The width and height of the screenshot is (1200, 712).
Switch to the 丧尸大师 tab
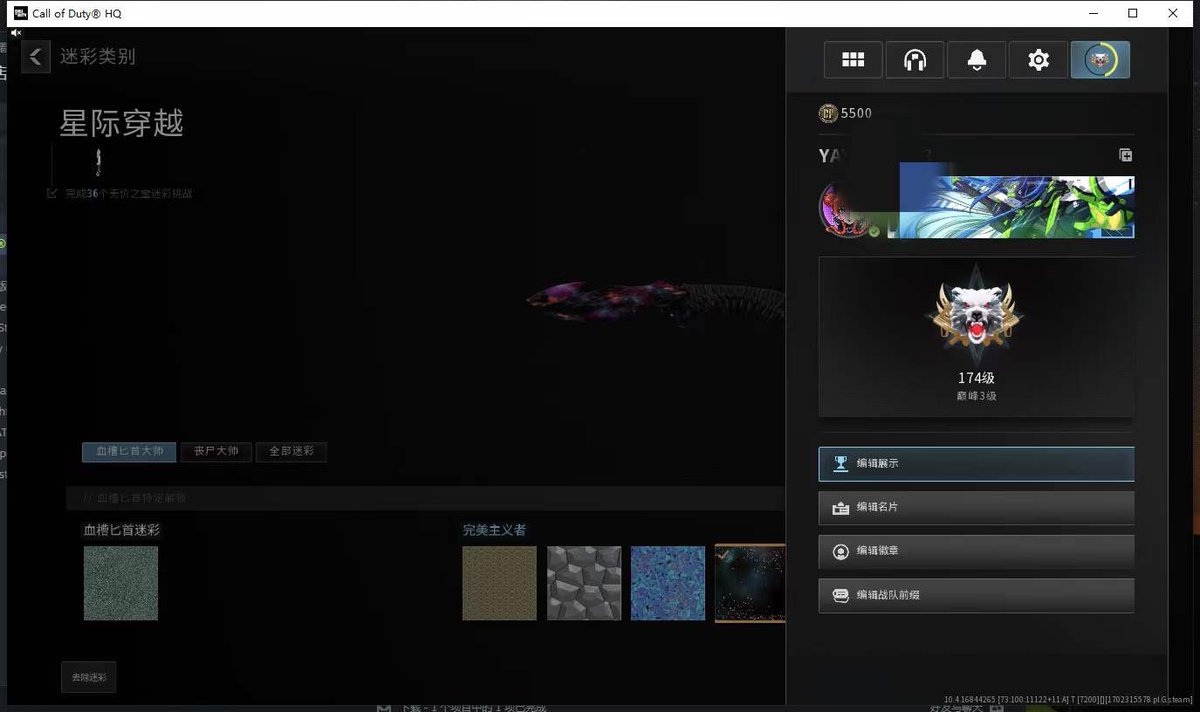tap(216, 452)
